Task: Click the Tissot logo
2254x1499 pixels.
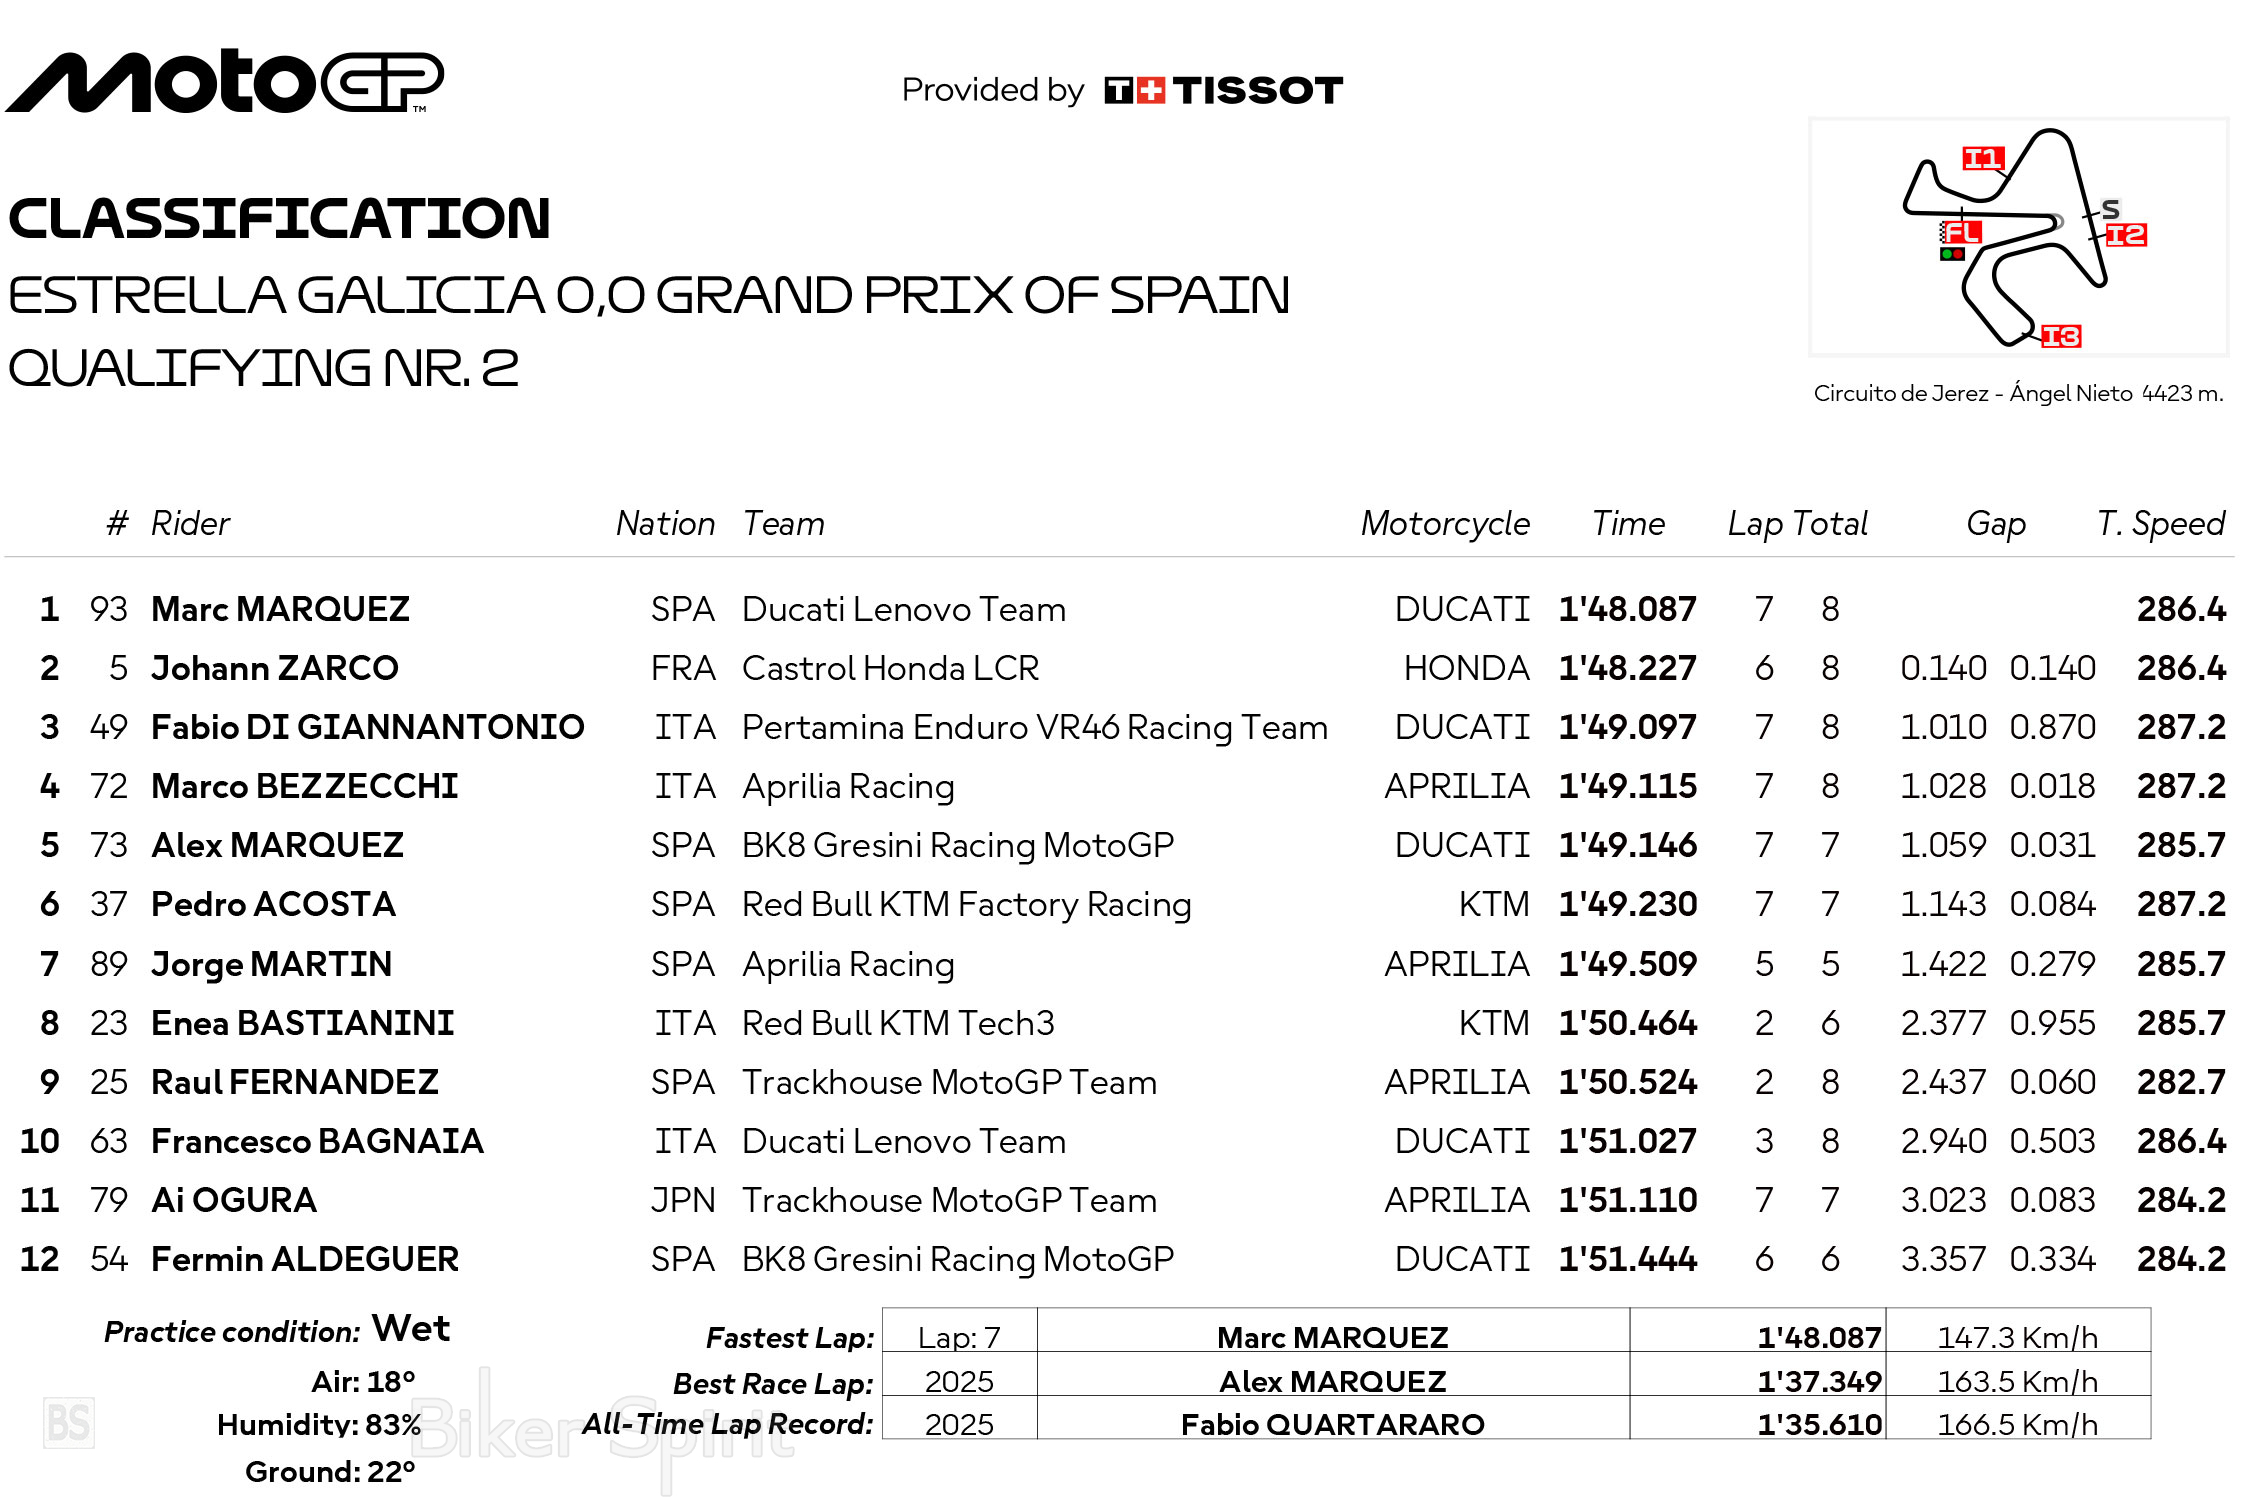Action: 1223,91
